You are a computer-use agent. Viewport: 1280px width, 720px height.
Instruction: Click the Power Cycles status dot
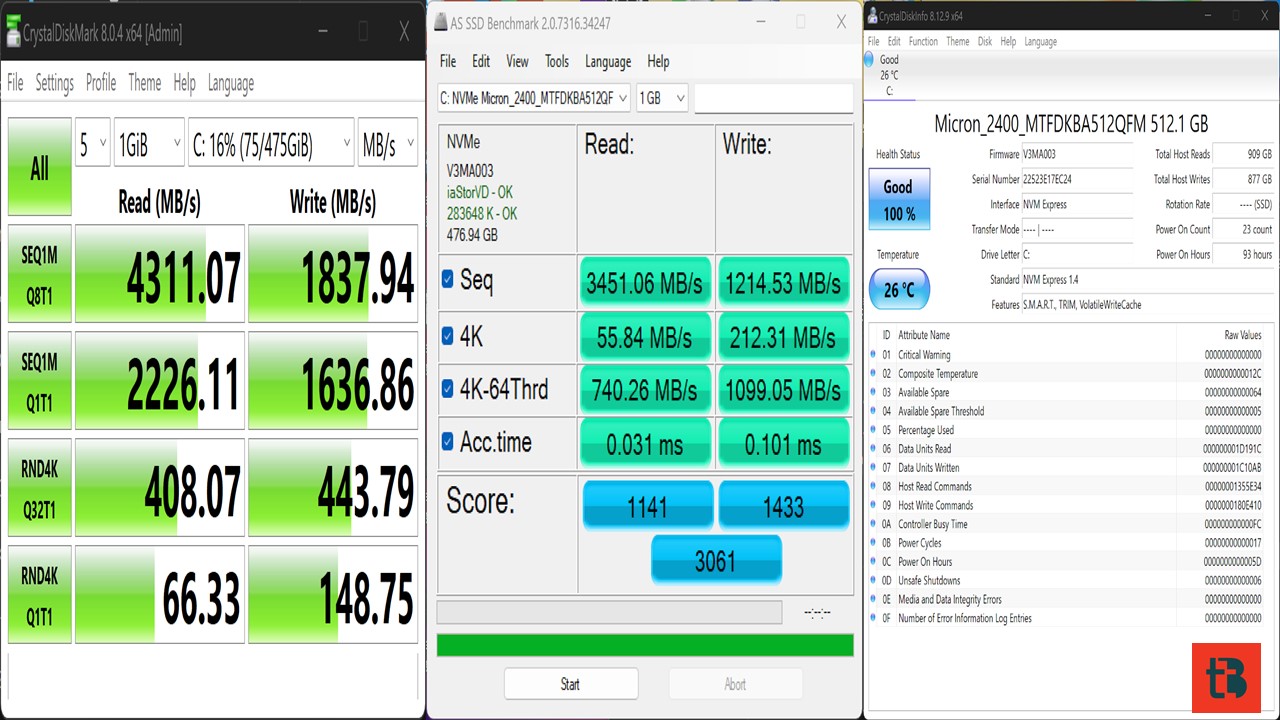tap(874, 543)
